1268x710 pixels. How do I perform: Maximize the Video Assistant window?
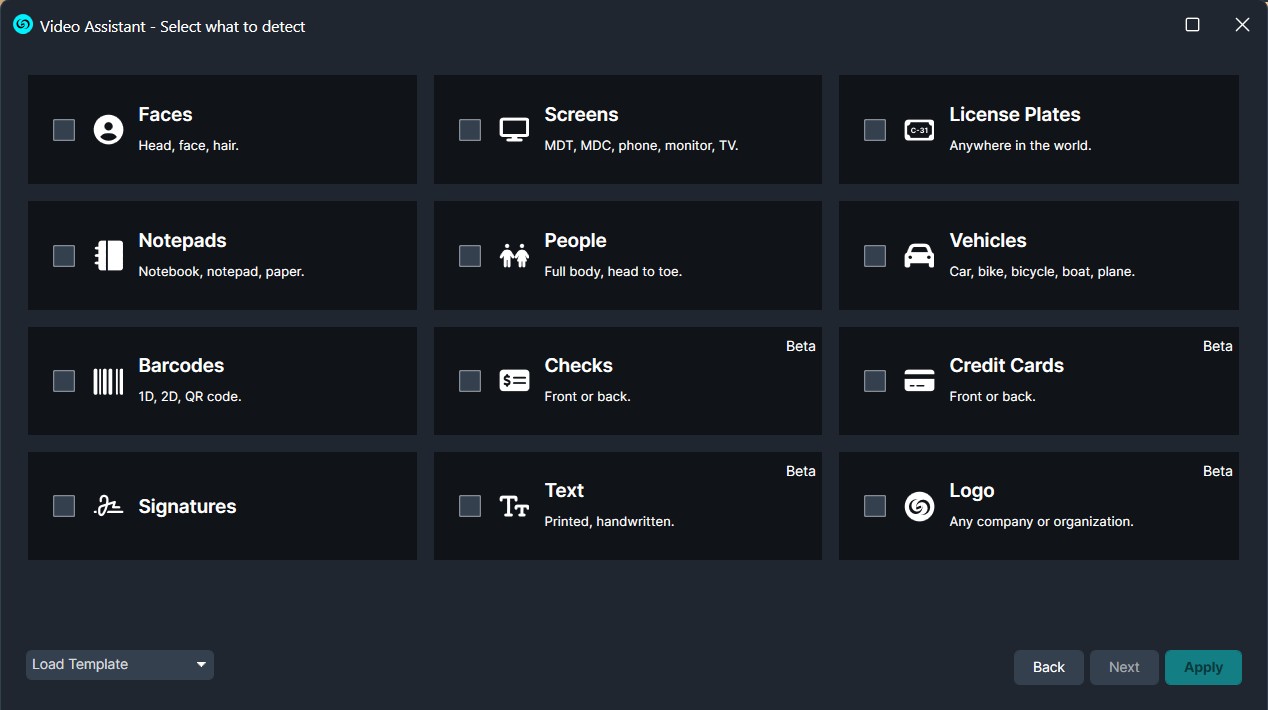coord(1192,25)
